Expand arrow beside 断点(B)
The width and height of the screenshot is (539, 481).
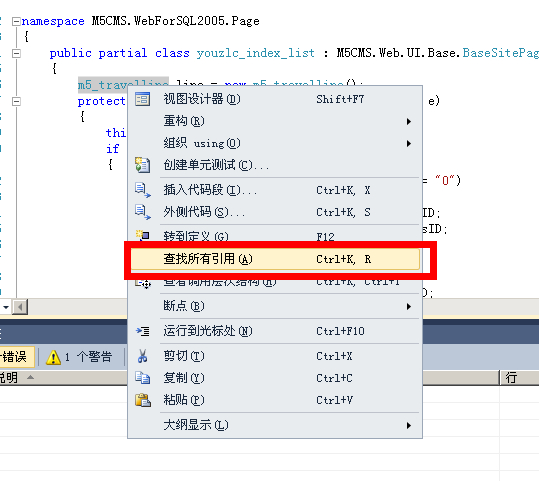[x=409, y=306]
